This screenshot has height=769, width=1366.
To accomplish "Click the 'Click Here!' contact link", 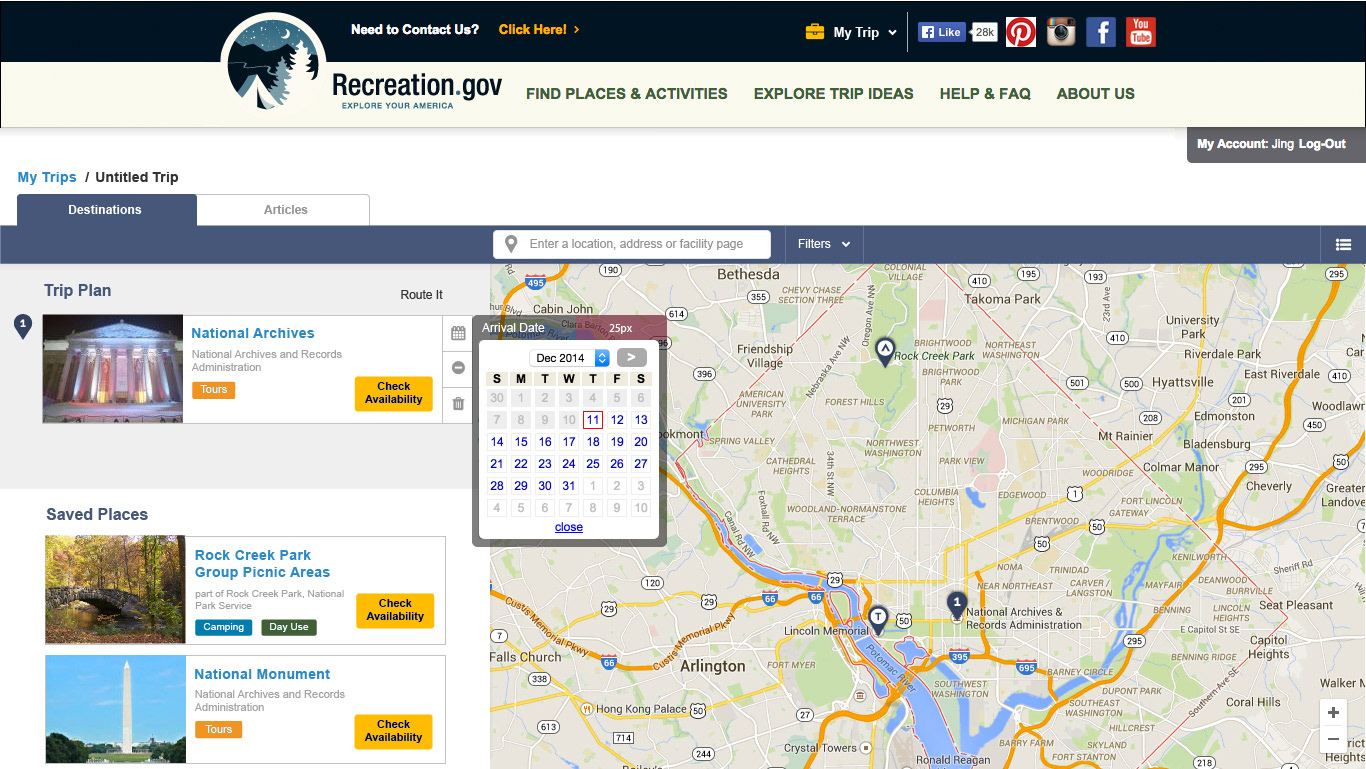I will (539, 30).
